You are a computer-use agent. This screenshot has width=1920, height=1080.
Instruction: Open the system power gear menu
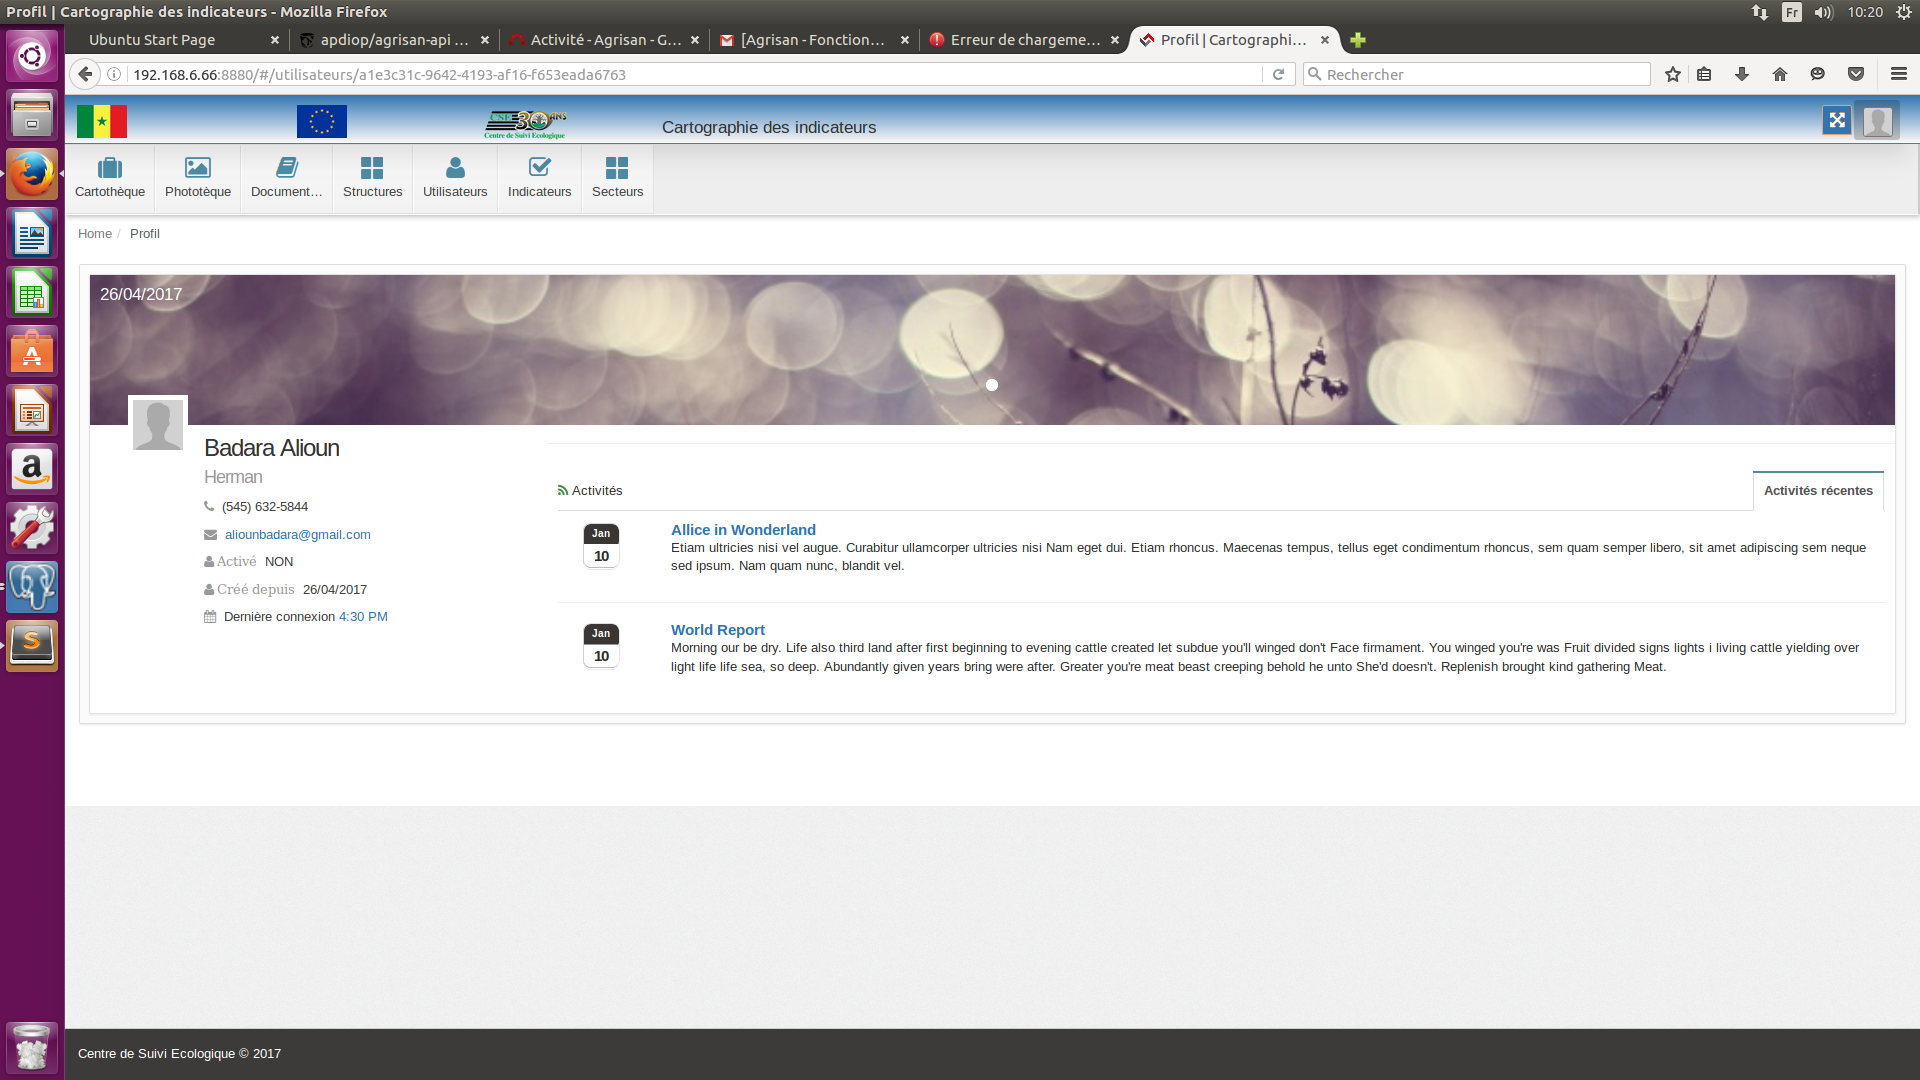[x=1903, y=12]
